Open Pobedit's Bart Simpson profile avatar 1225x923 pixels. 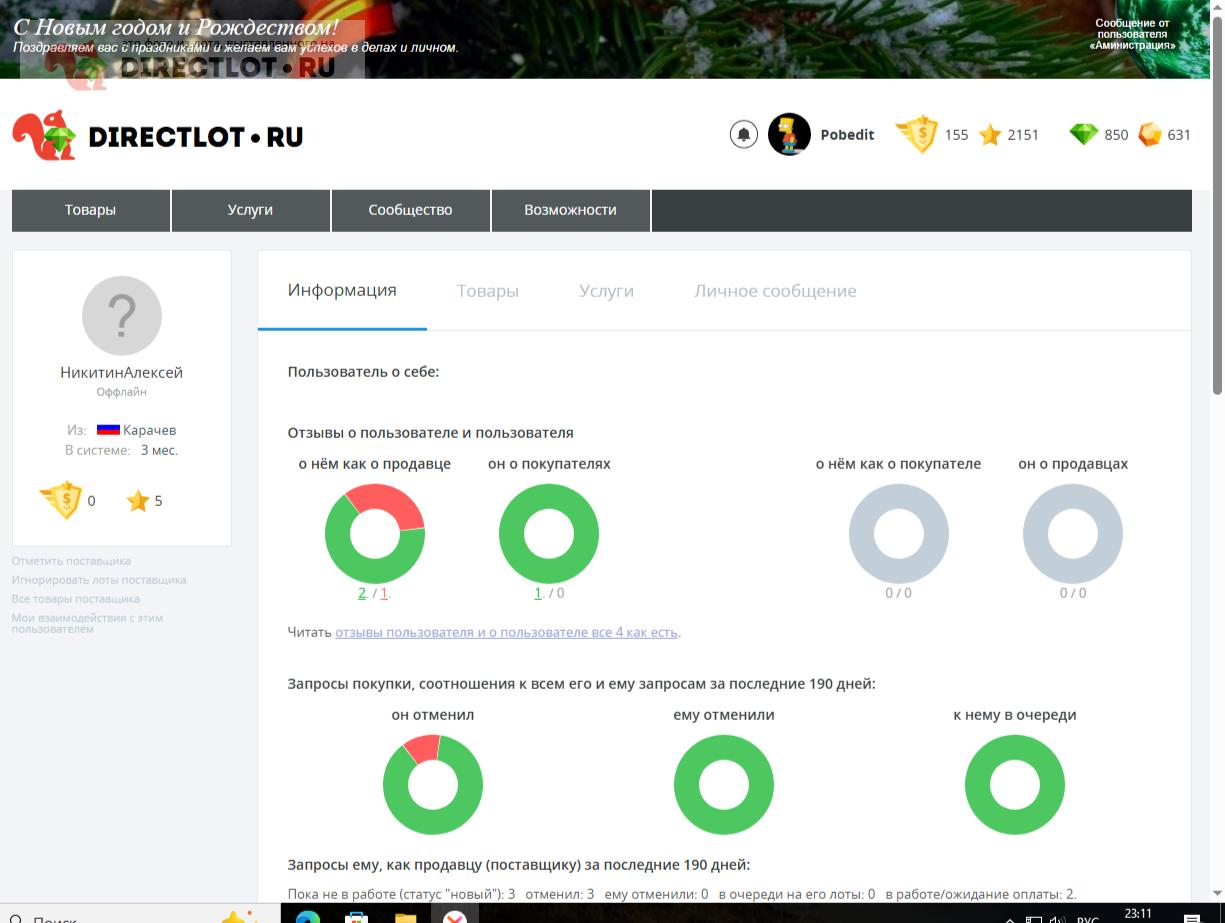[789, 134]
